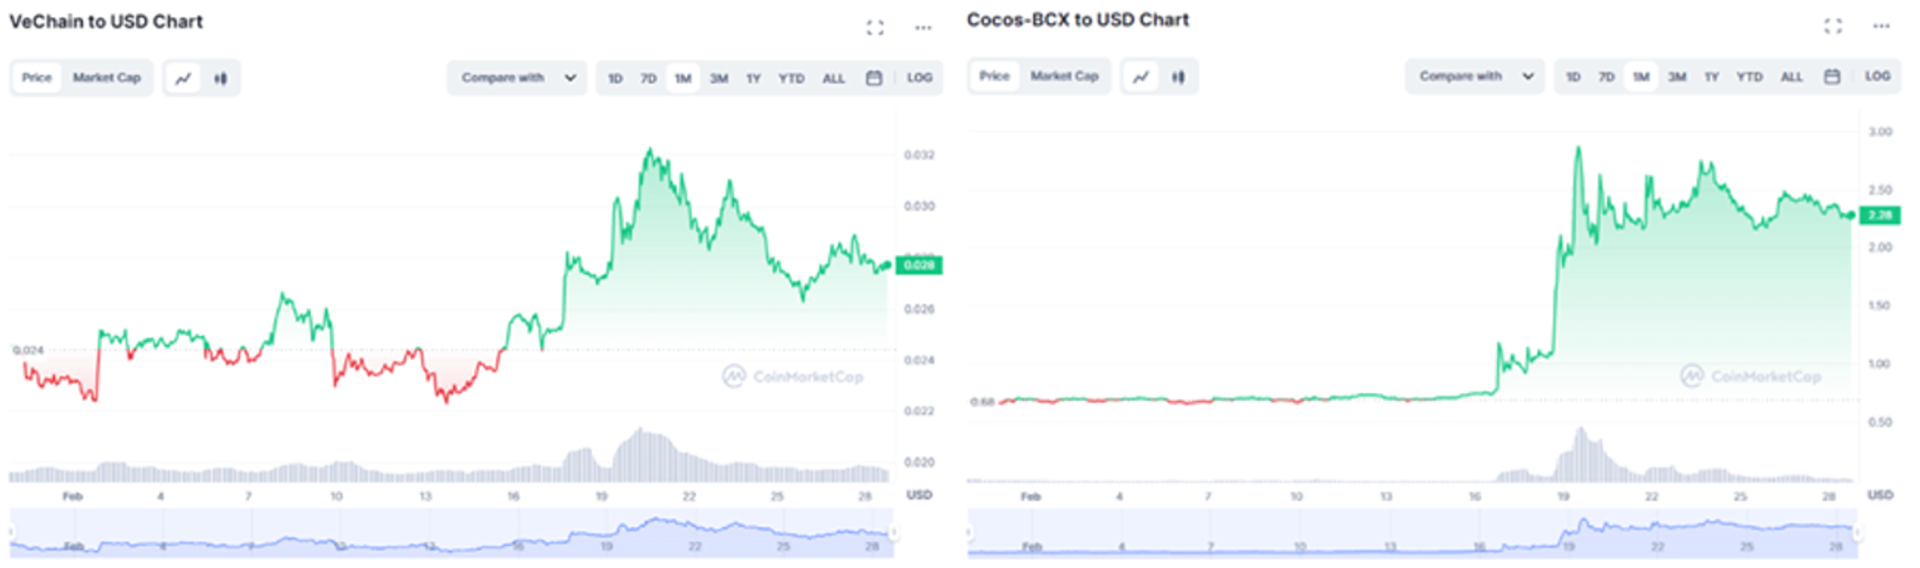This screenshot has width=1920, height=568.
Task: Toggle LOG scale on VeChain chart
Action: pyautogui.click(x=919, y=78)
